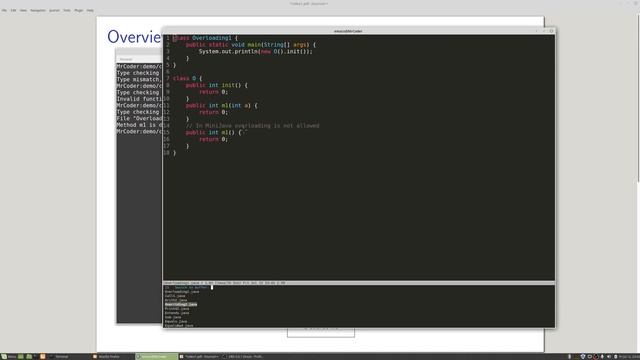Image resolution: width=640 pixels, height=360 pixels.
Task: Click the shield icon in system tray
Action: click(583, 356)
